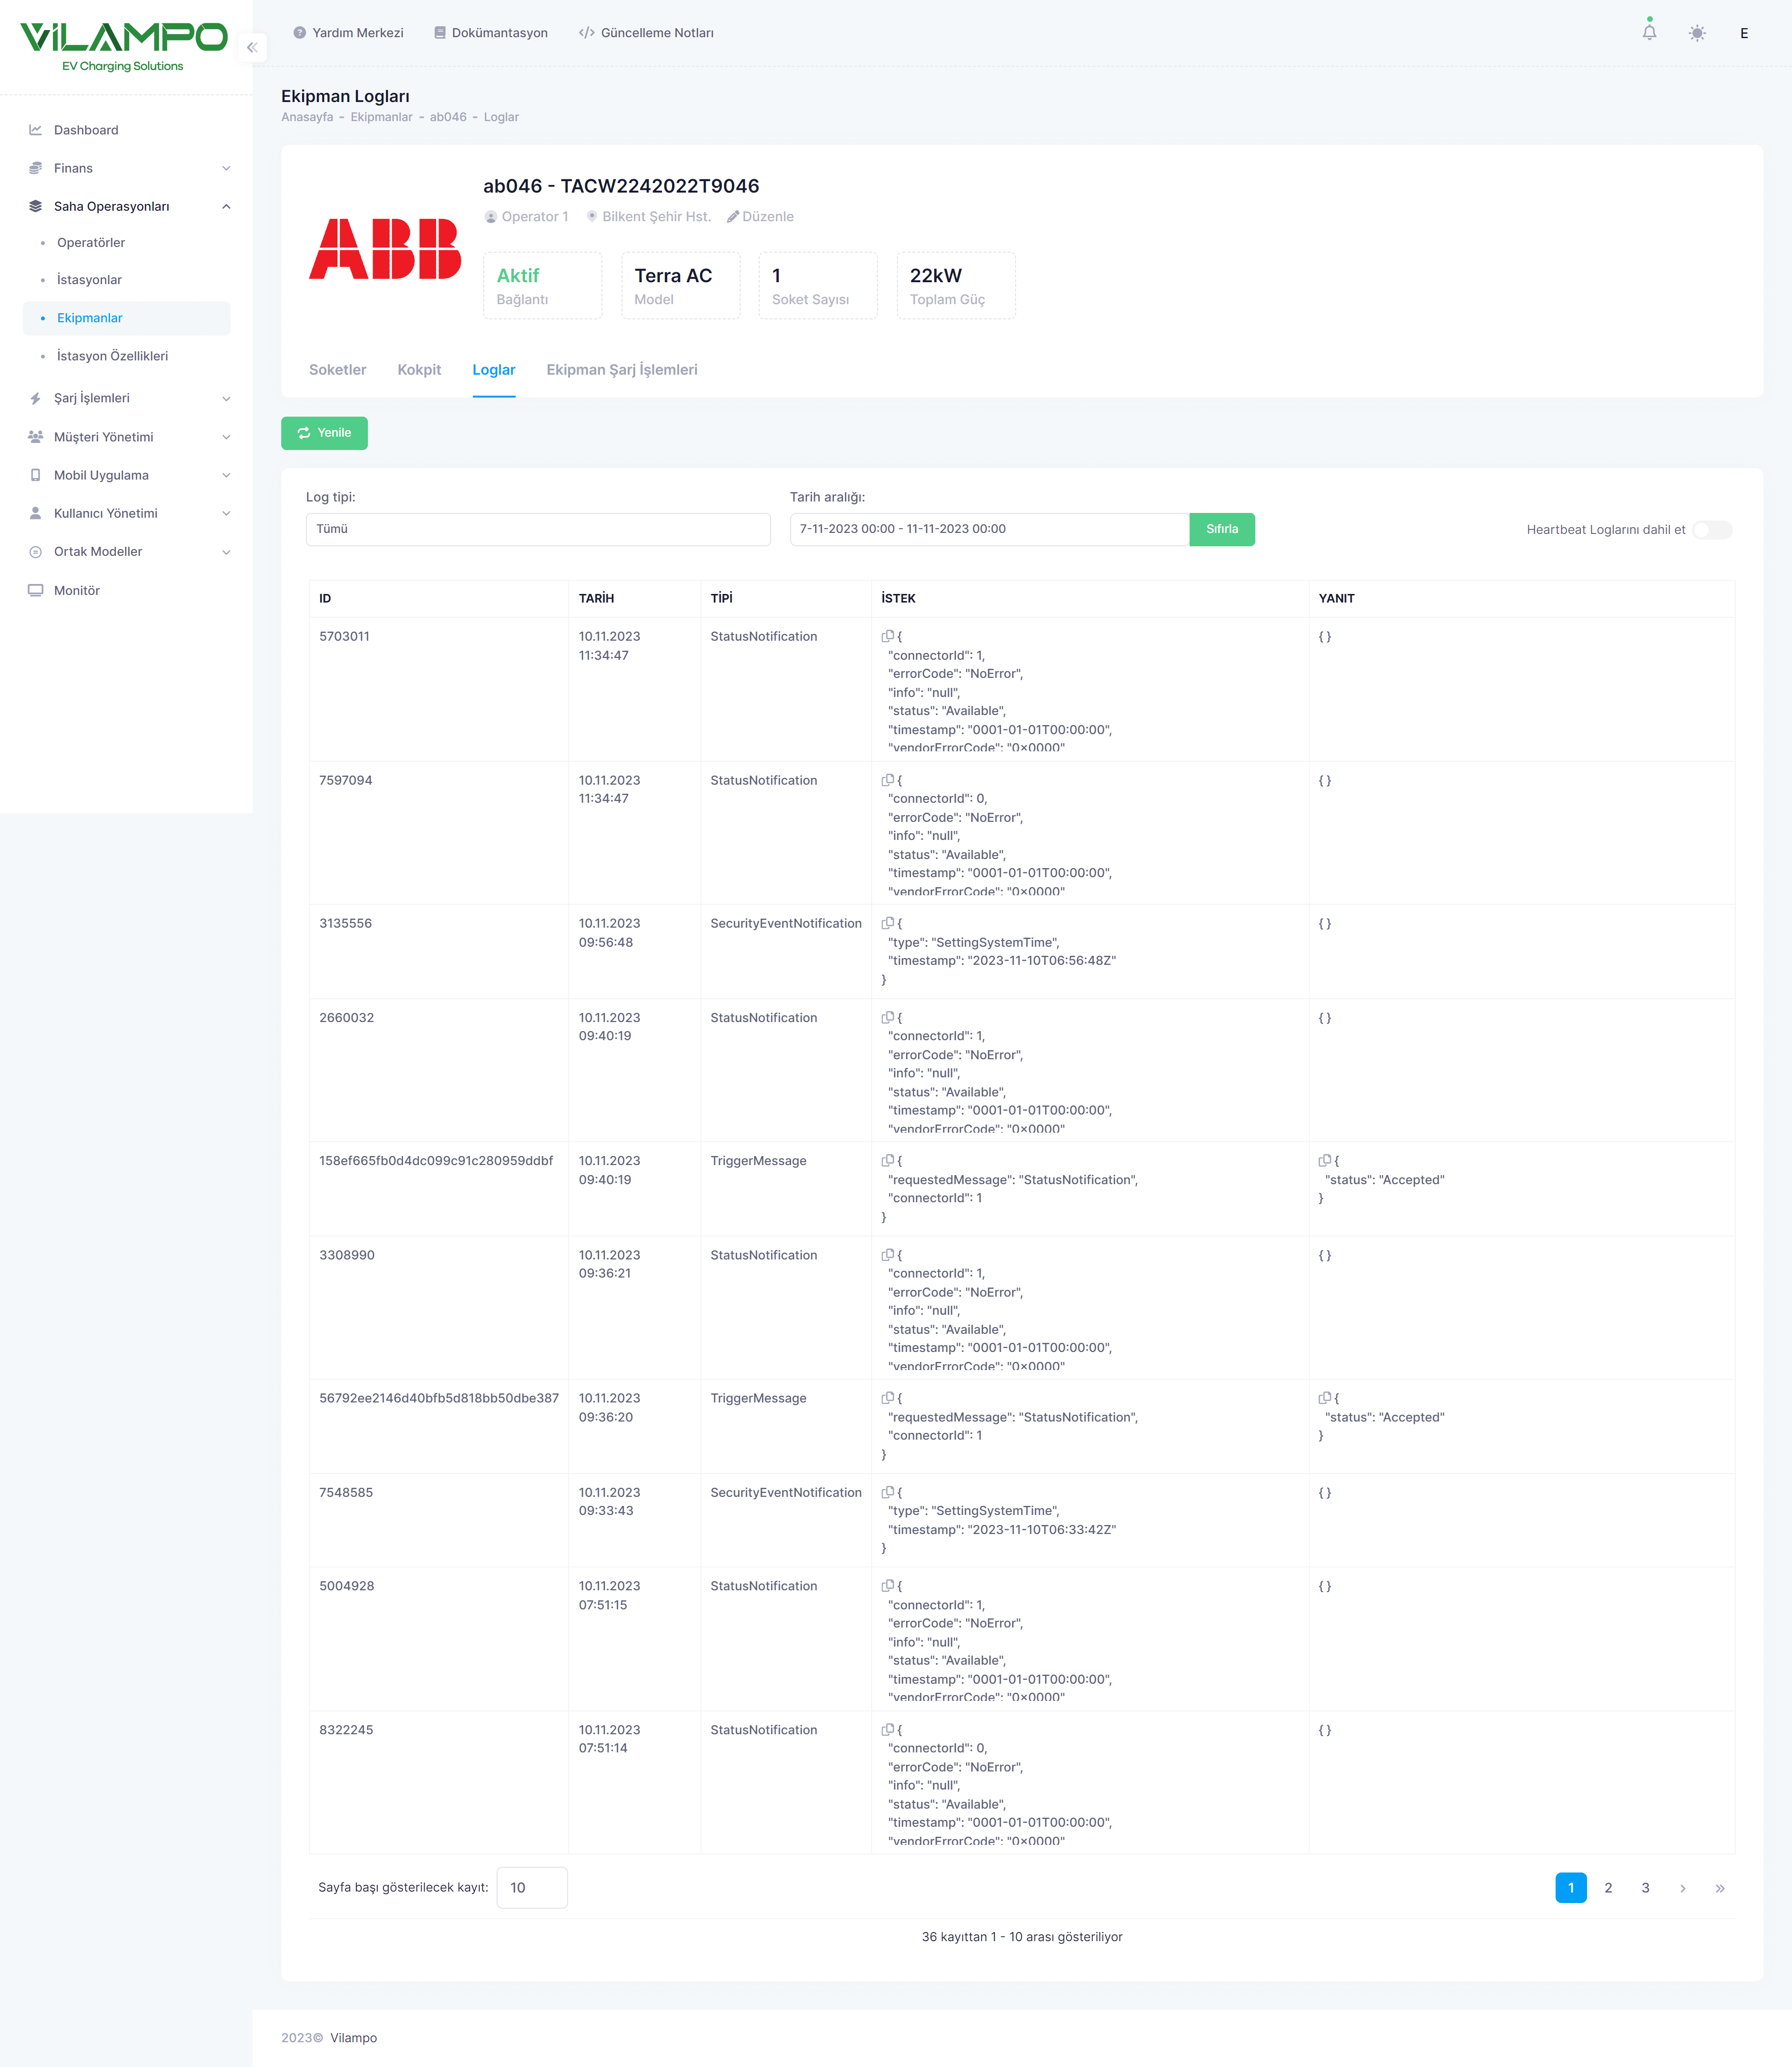Image resolution: width=1792 pixels, height=2067 pixels.
Task: Click the Vilampo logo
Action: (124, 47)
